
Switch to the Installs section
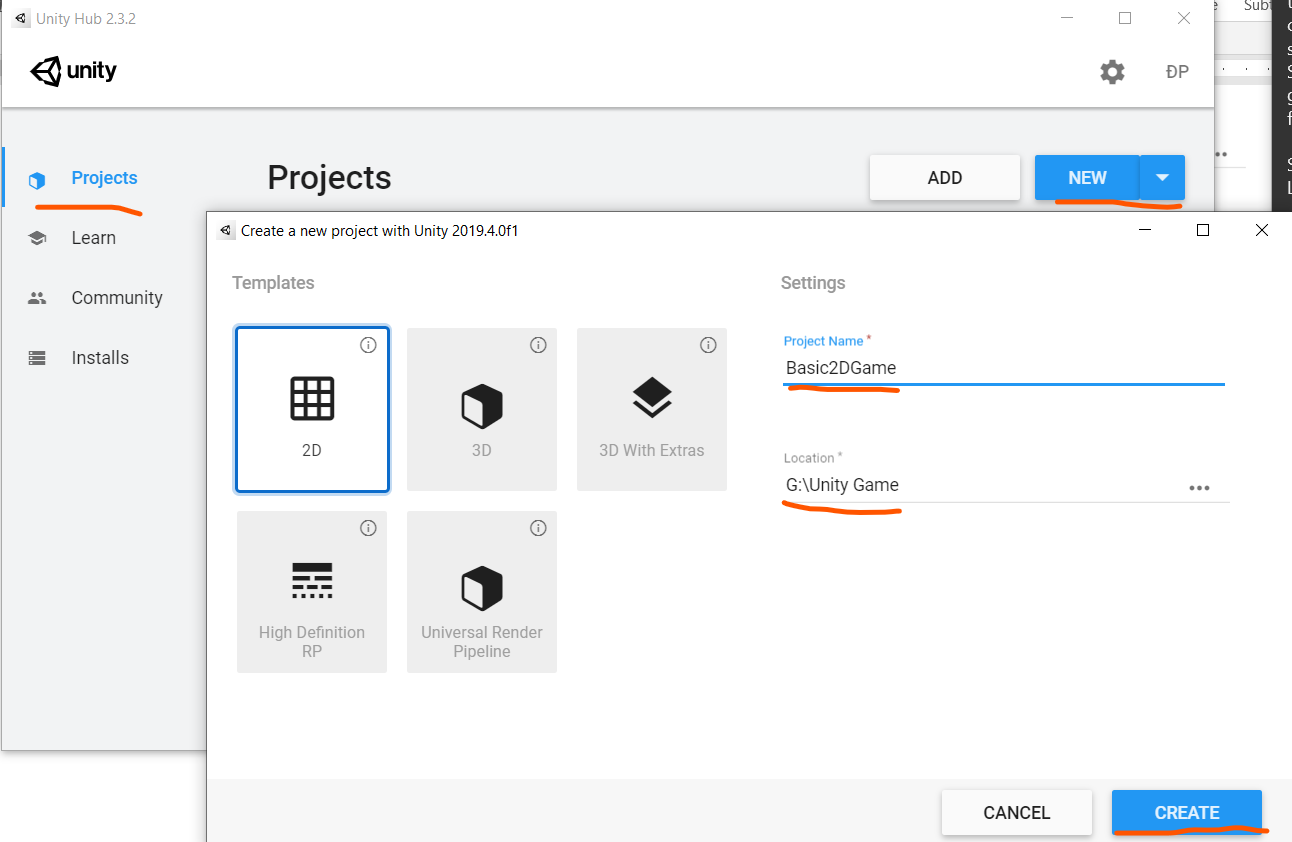pos(100,358)
